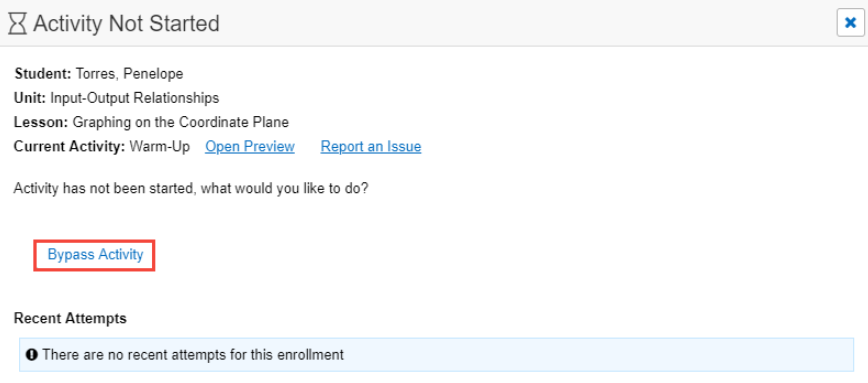Click the "what would you like to do?" prompt
868x383 pixels.
[x=285, y=188]
